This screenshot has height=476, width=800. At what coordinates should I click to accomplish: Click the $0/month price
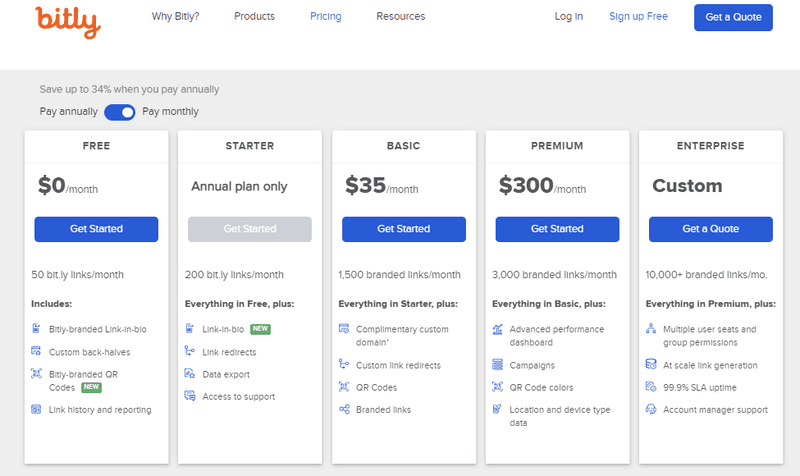68,186
